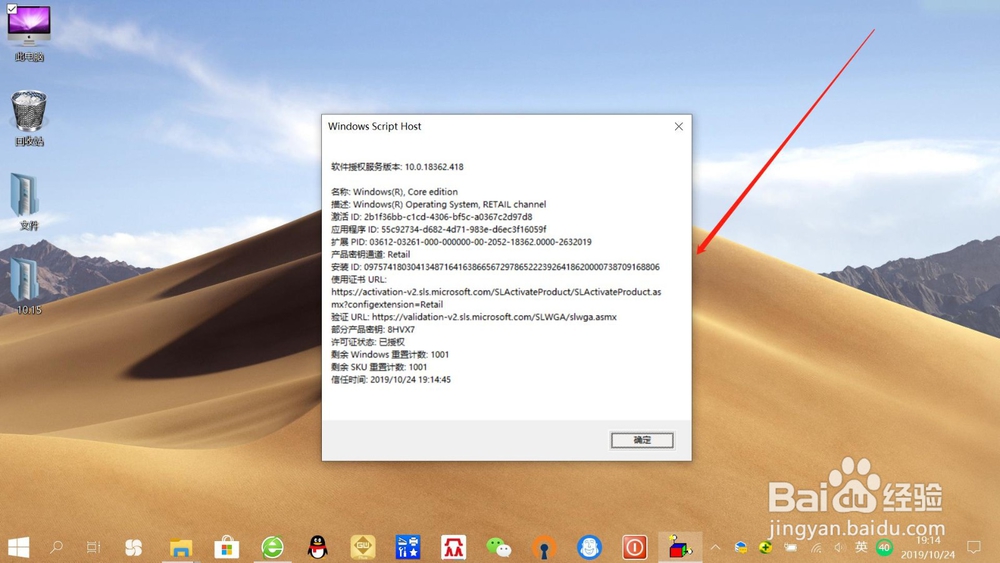Click the 应用程序 ID line
This screenshot has height=563, width=1000.
(x=438, y=230)
